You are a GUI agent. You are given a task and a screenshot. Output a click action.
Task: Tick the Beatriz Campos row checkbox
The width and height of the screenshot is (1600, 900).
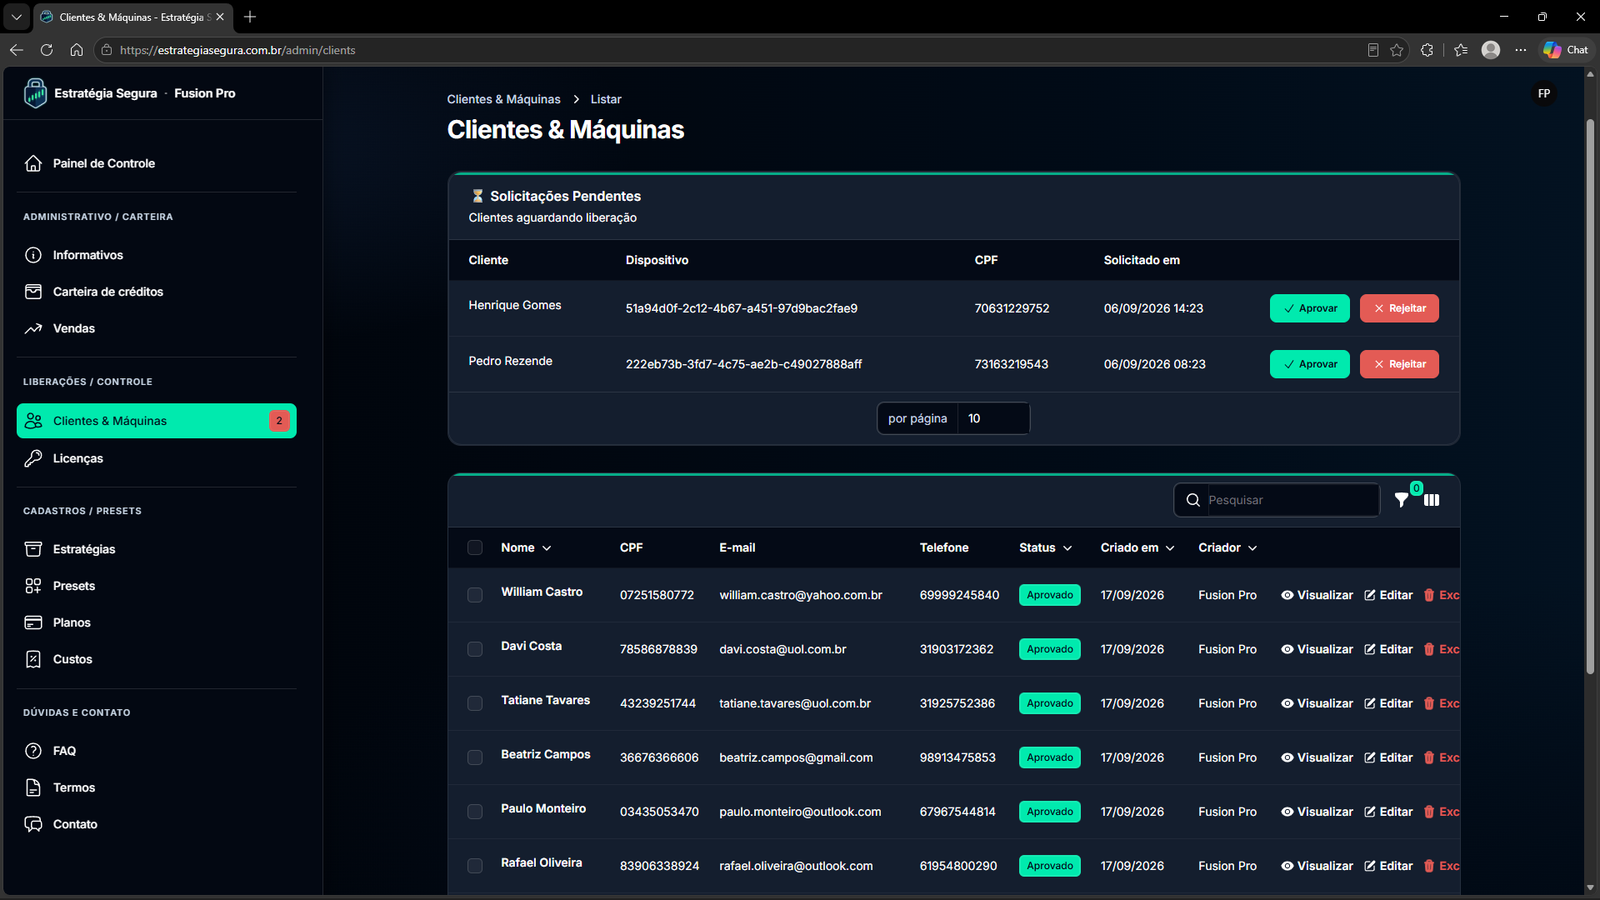(475, 757)
